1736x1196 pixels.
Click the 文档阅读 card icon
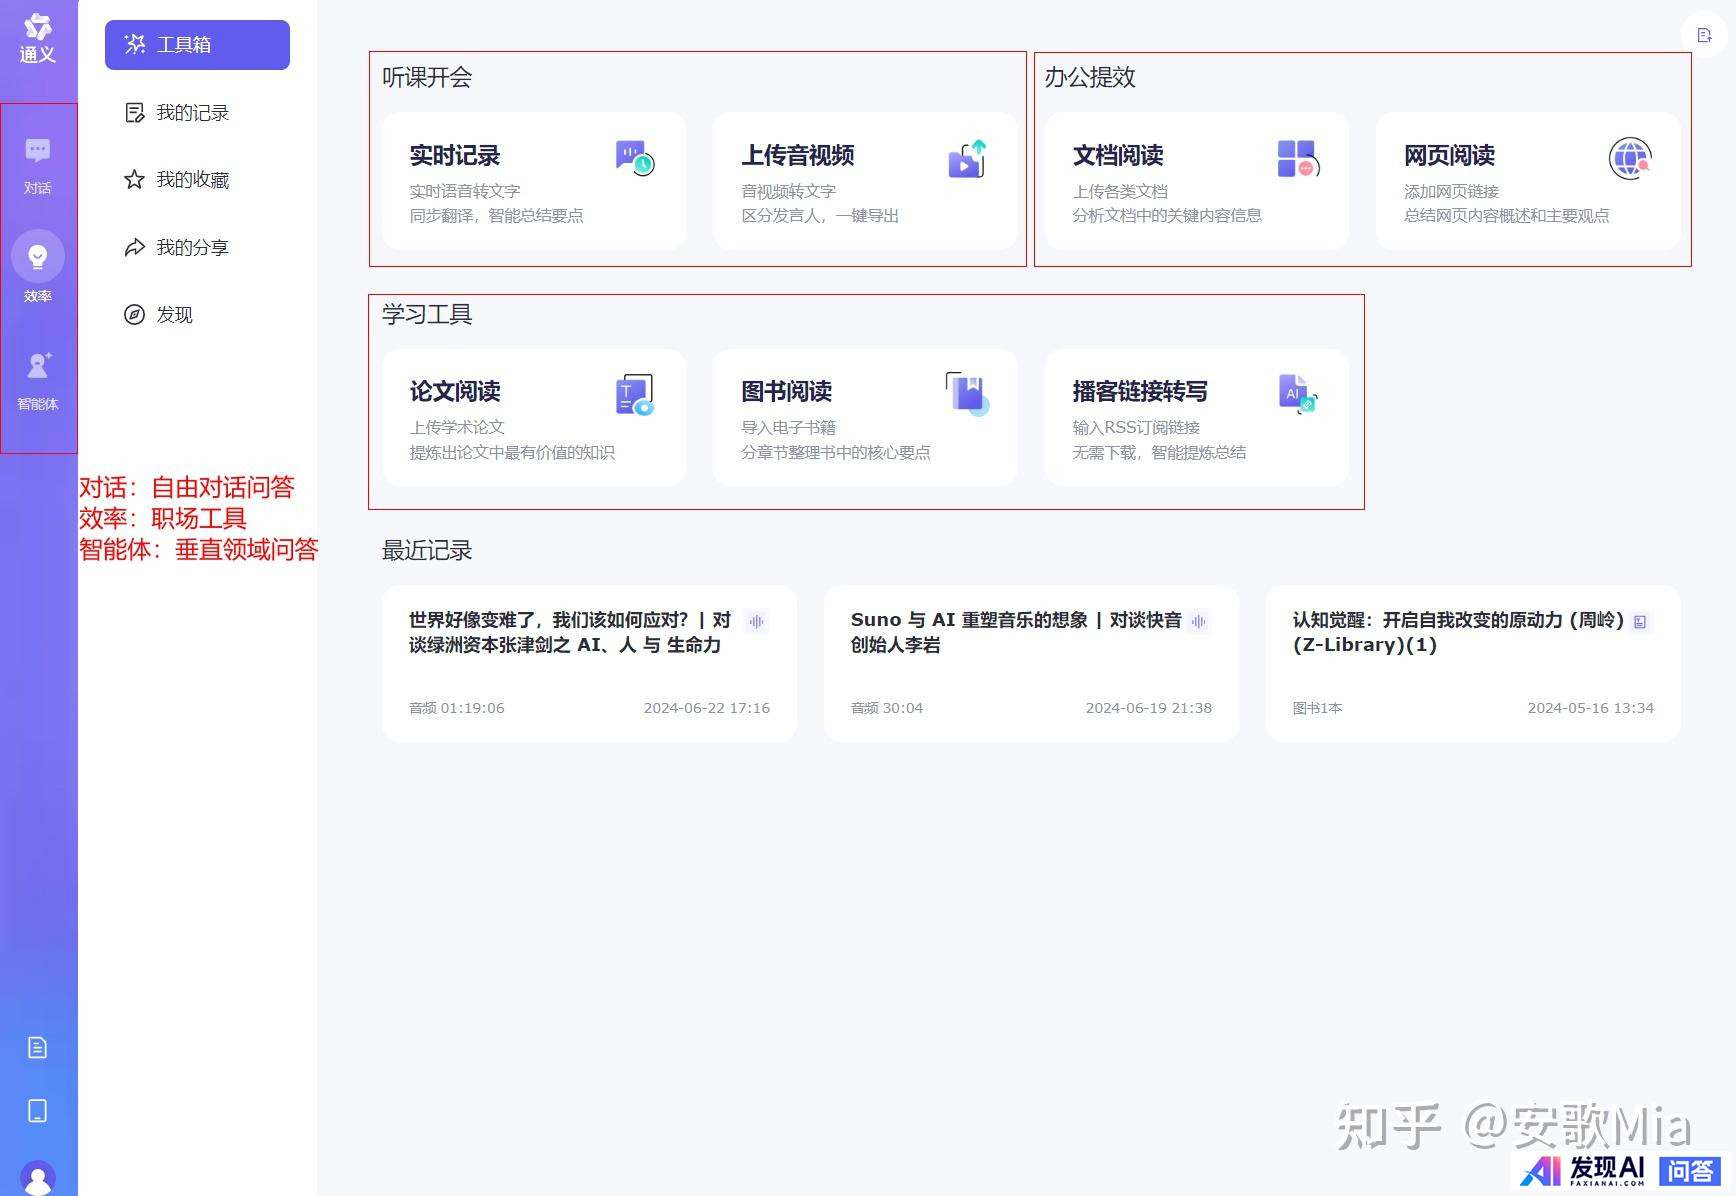tap(1298, 158)
